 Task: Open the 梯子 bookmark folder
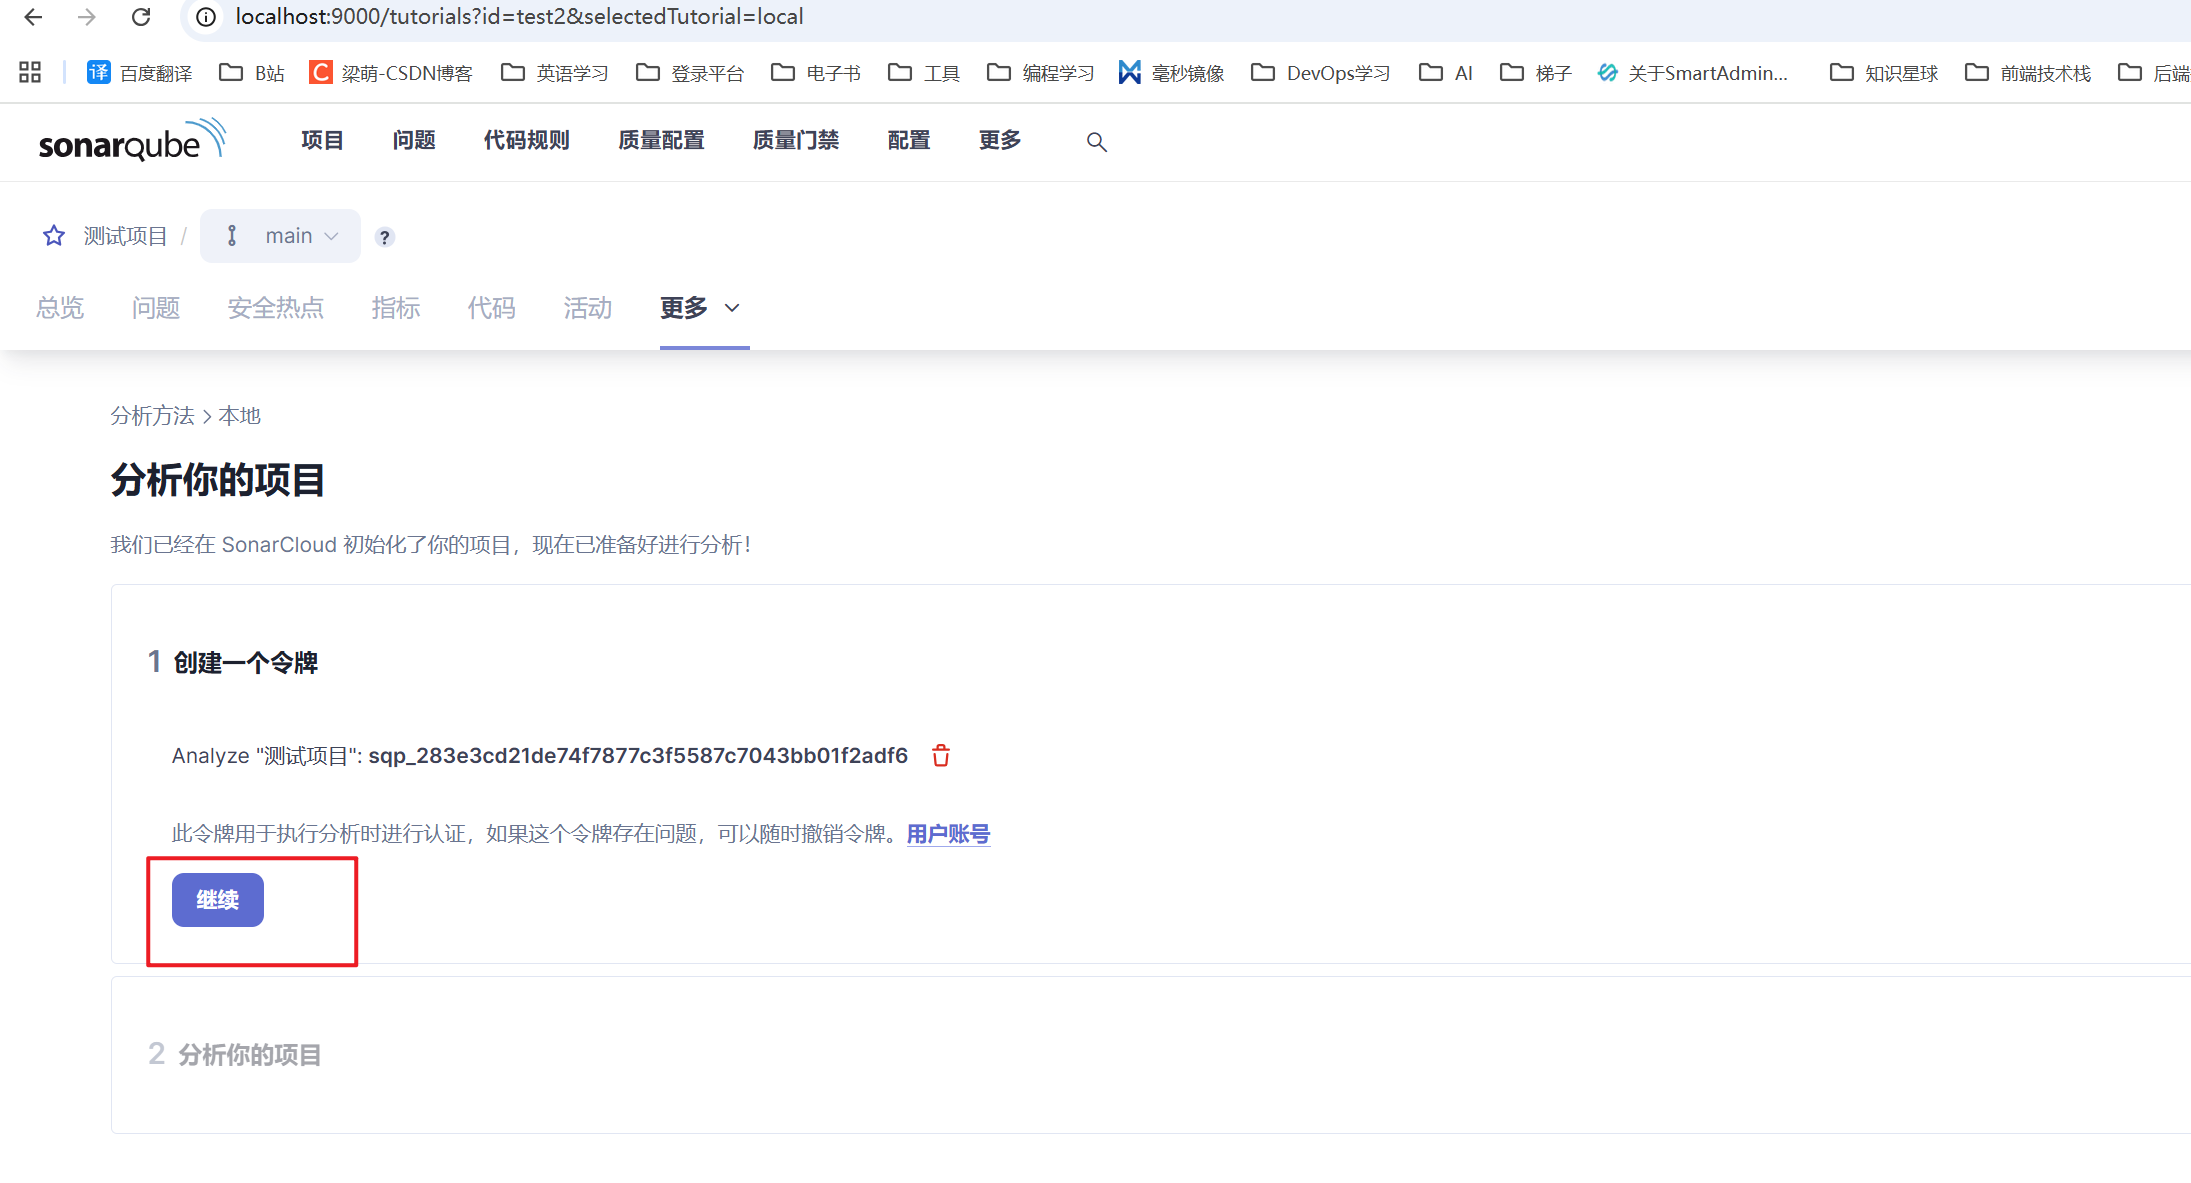click(1536, 73)
